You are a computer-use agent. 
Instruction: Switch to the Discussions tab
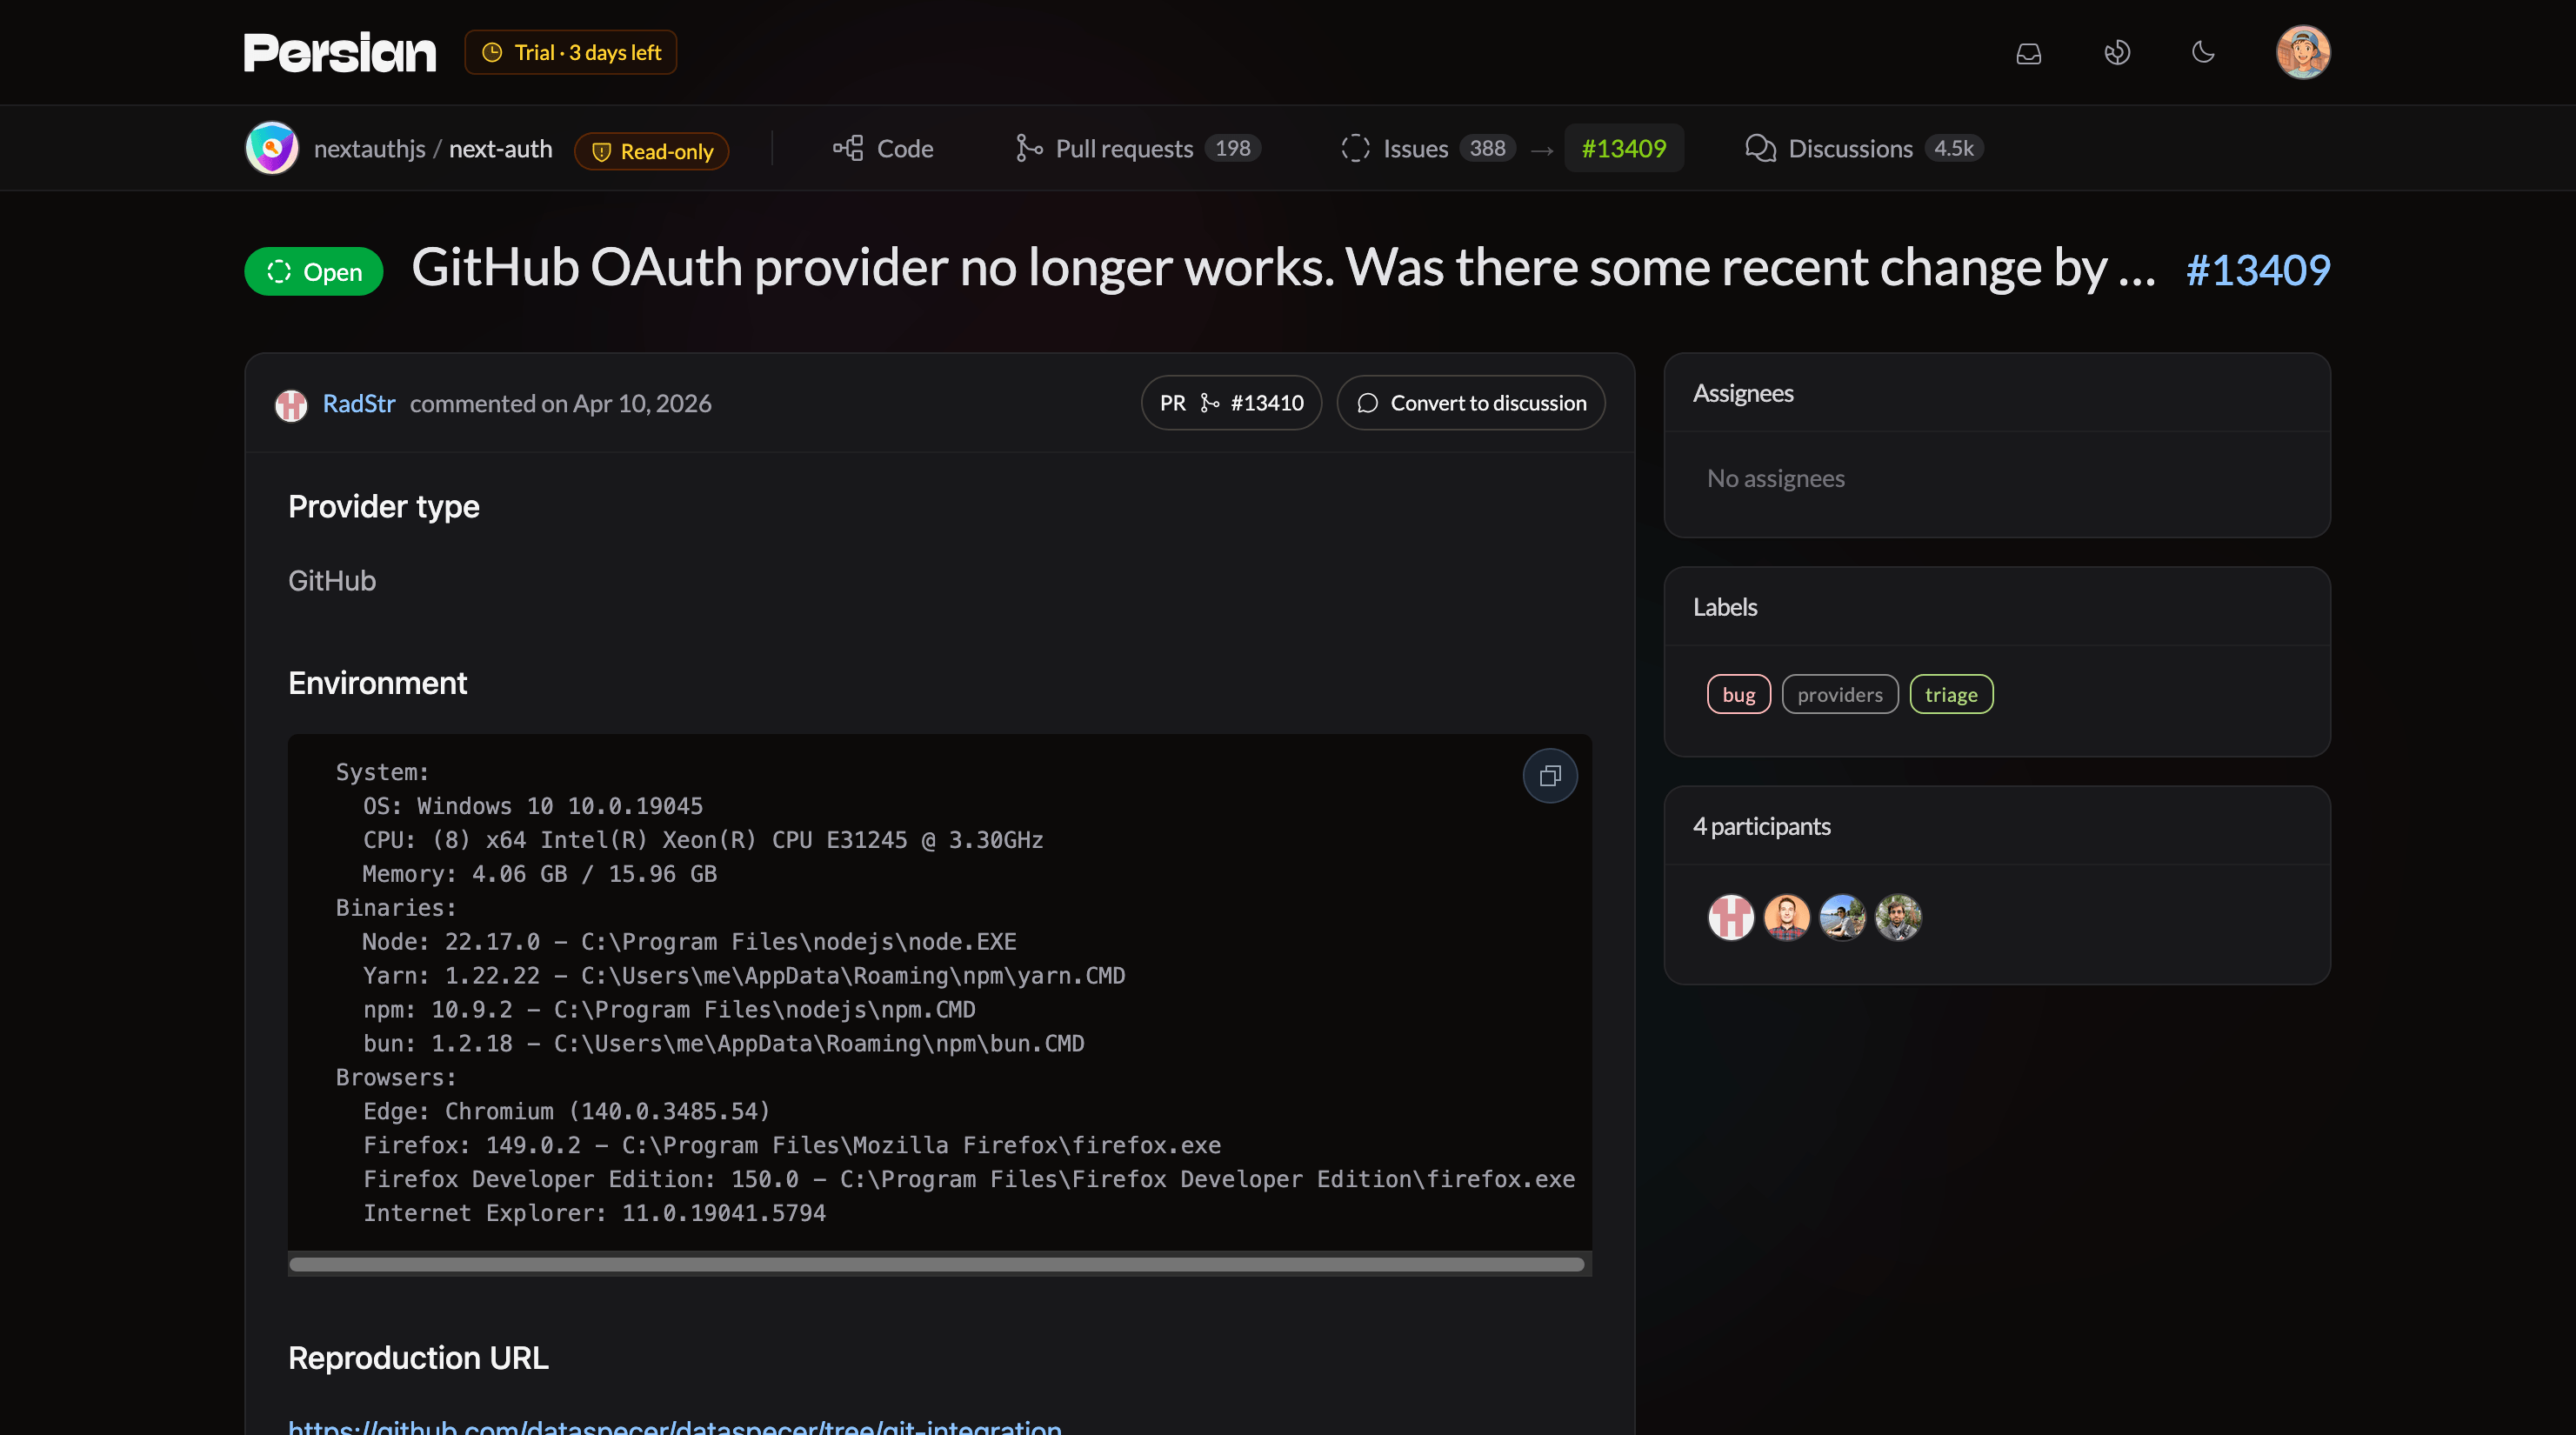pos(1864,149)
